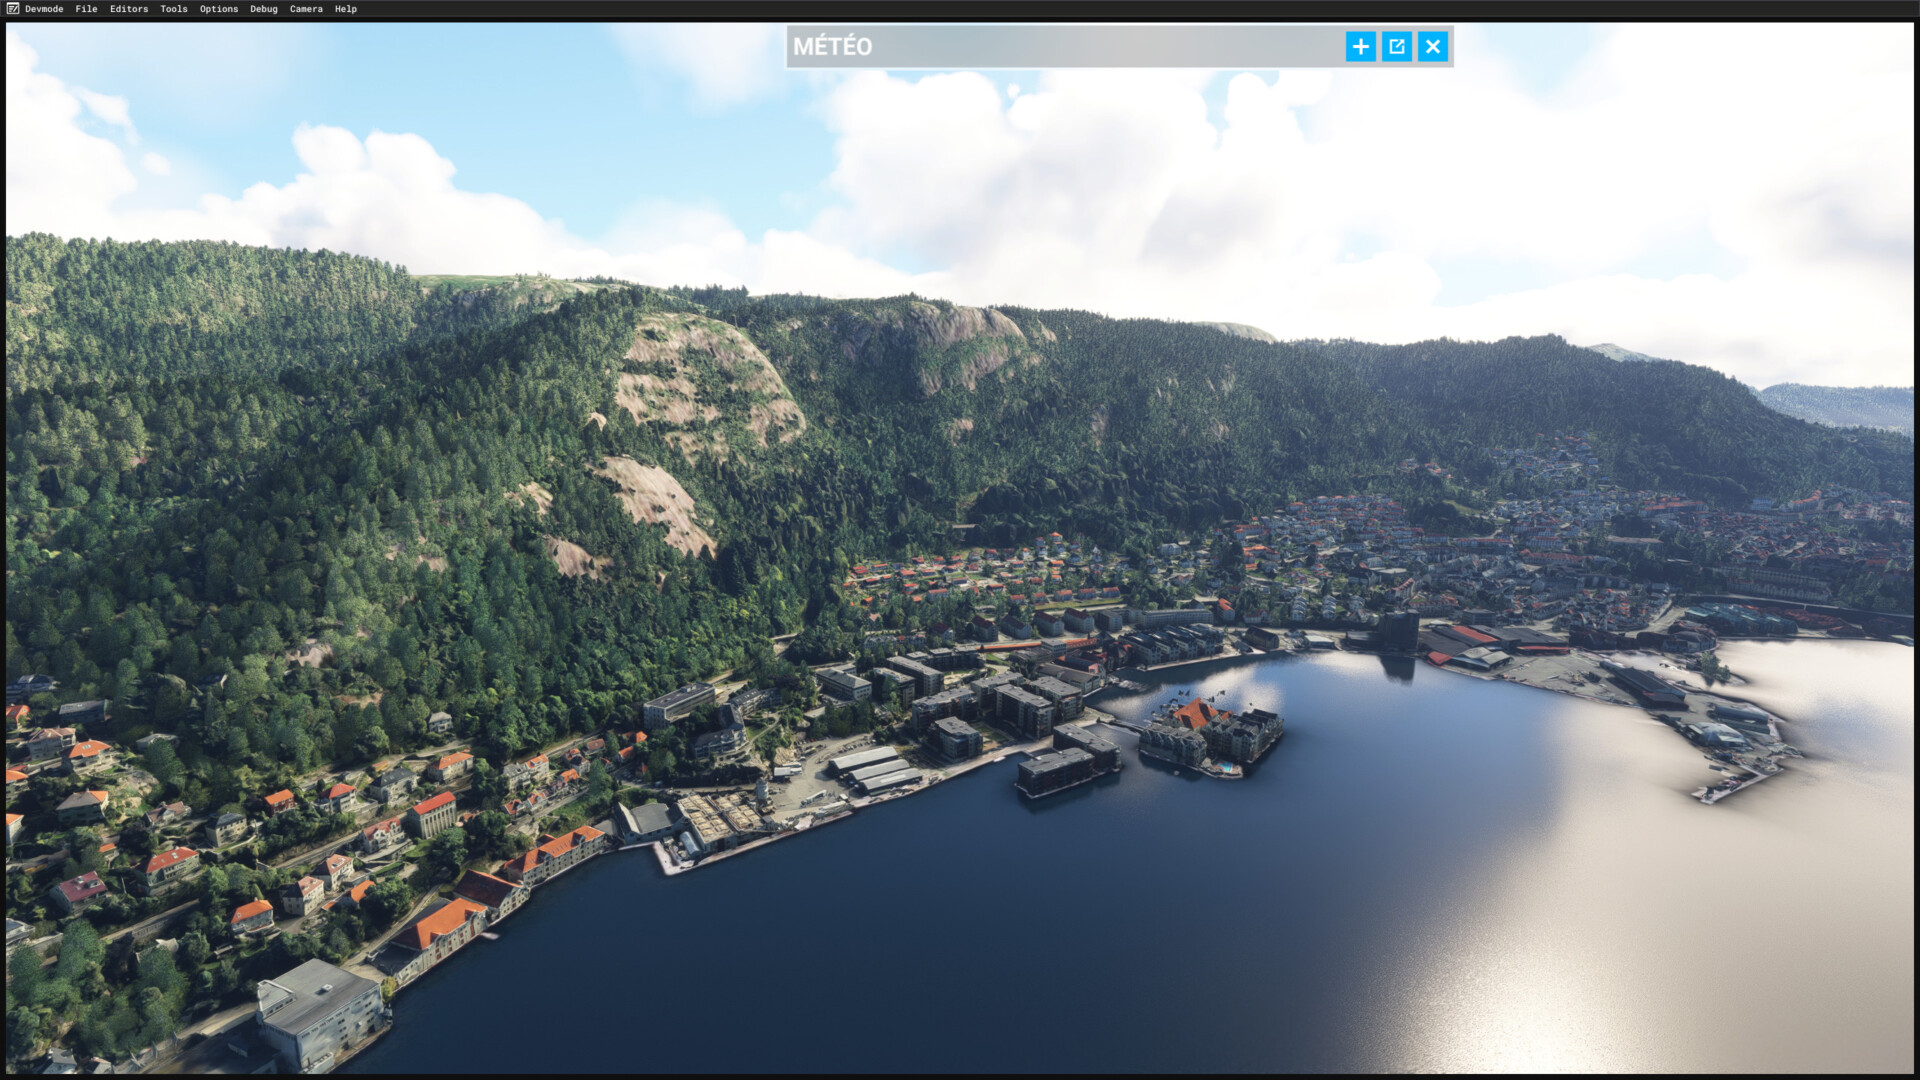Open the Help menu
The image size is (1920, 1080).
tap(345, 9)
